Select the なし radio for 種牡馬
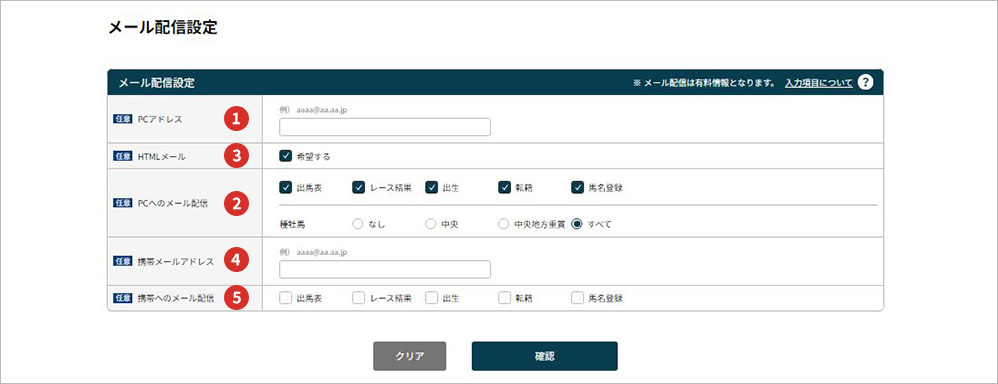The image size is (998, 384). point(357,224)
